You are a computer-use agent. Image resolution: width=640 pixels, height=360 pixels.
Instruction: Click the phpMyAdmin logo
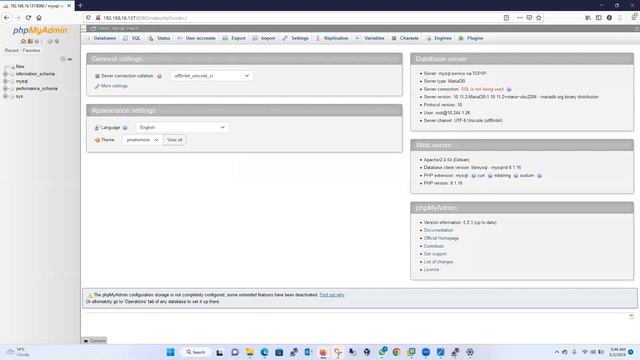[x=40, y=30]
